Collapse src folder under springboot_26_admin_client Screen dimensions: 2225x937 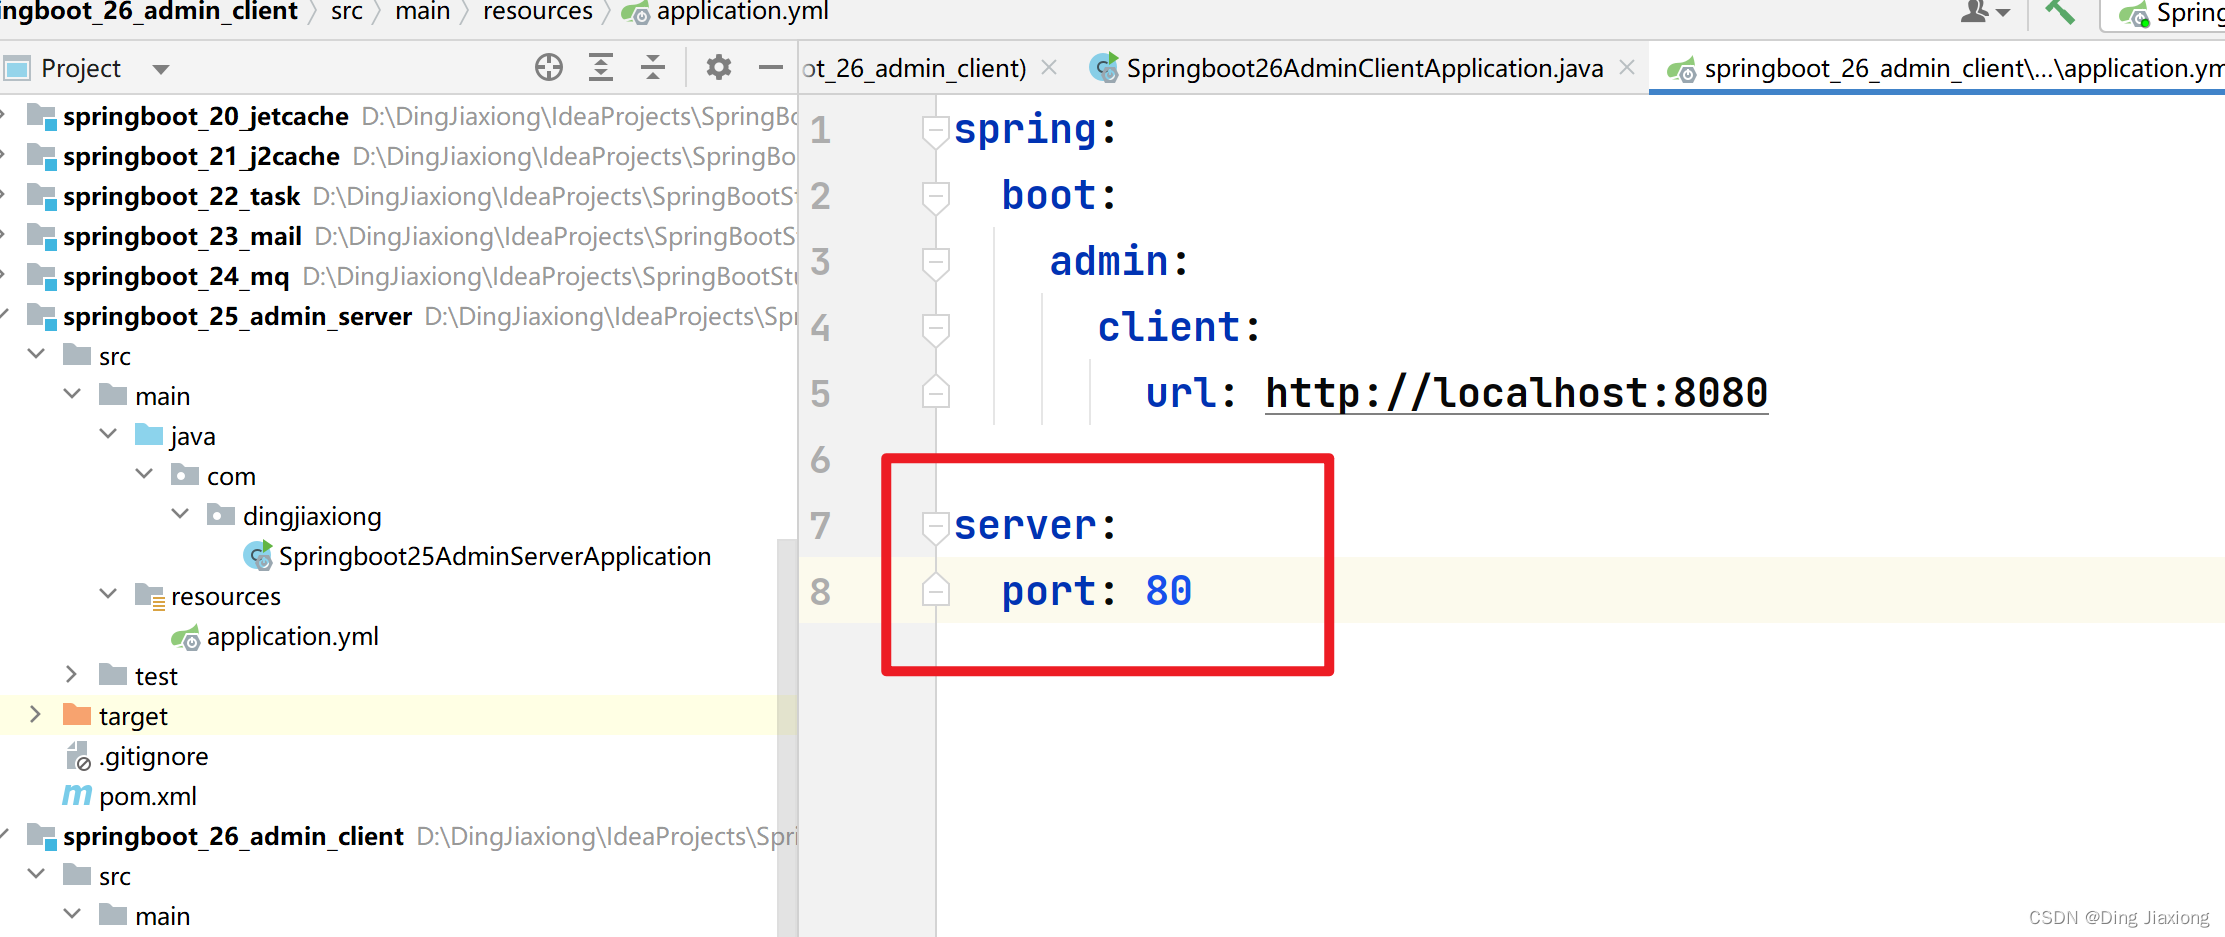[x=36, y=874]
